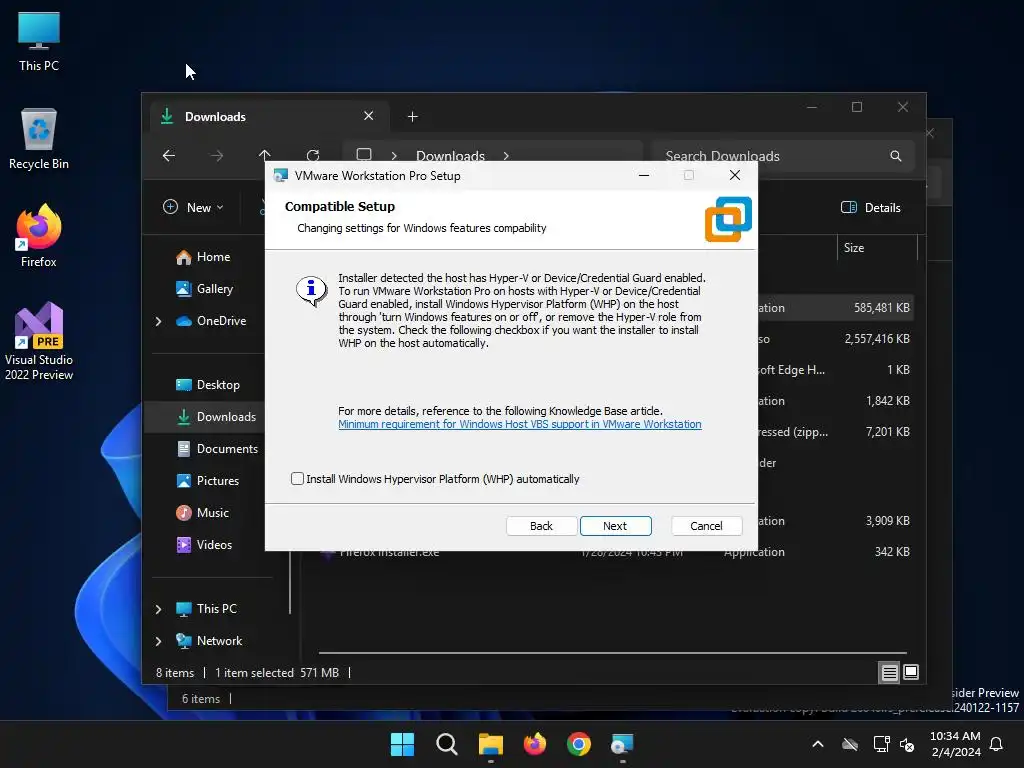Viewport: 1024px width, 768px height.
Task: Open the OneDrive cloud tray icon
Action: [850, 744]
